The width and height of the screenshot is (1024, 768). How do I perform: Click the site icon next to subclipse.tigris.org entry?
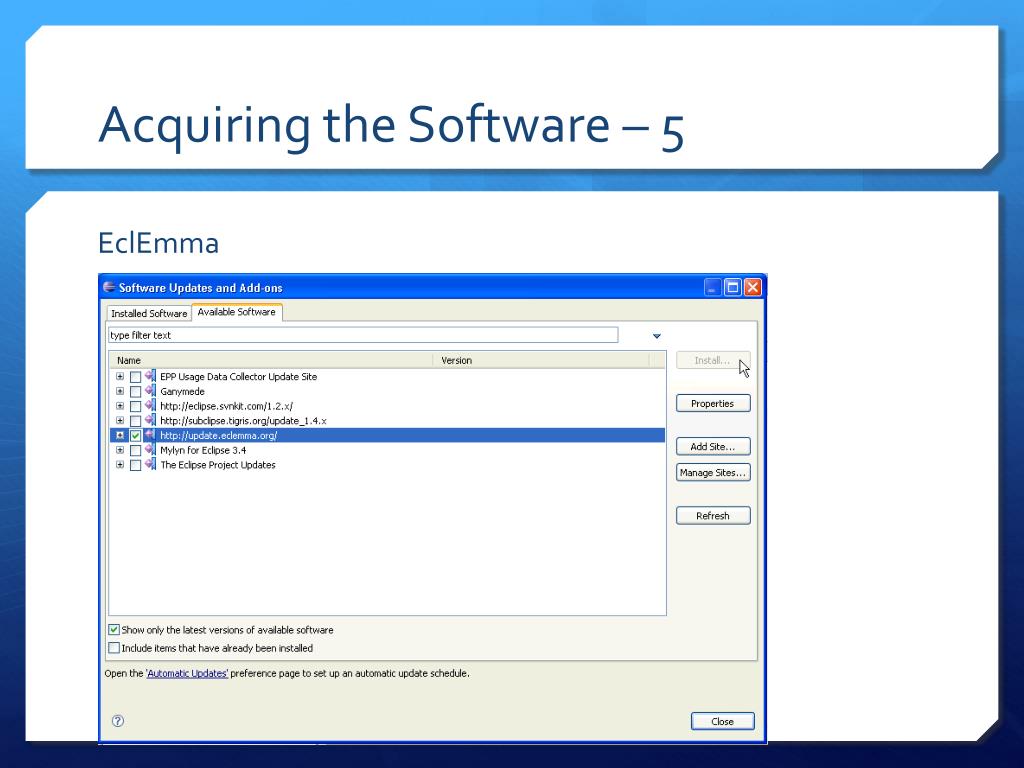tap(150, 421)
